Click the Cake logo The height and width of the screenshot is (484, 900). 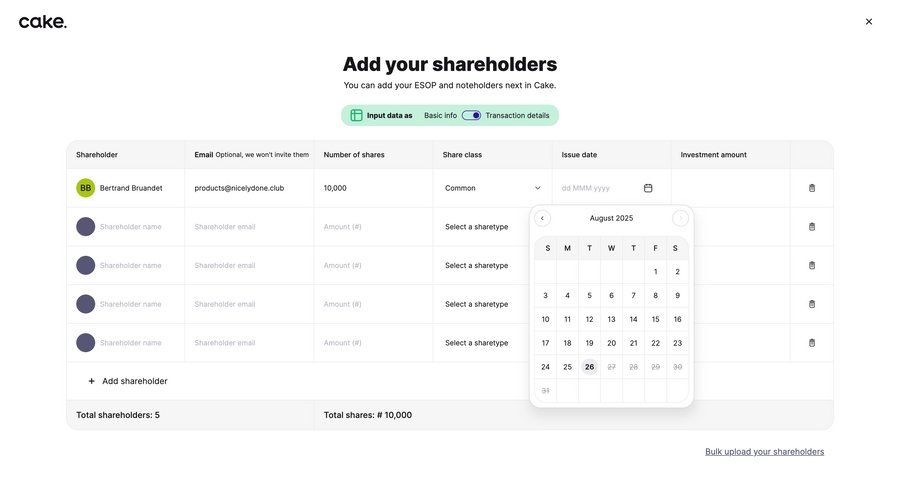coord(43,22)
